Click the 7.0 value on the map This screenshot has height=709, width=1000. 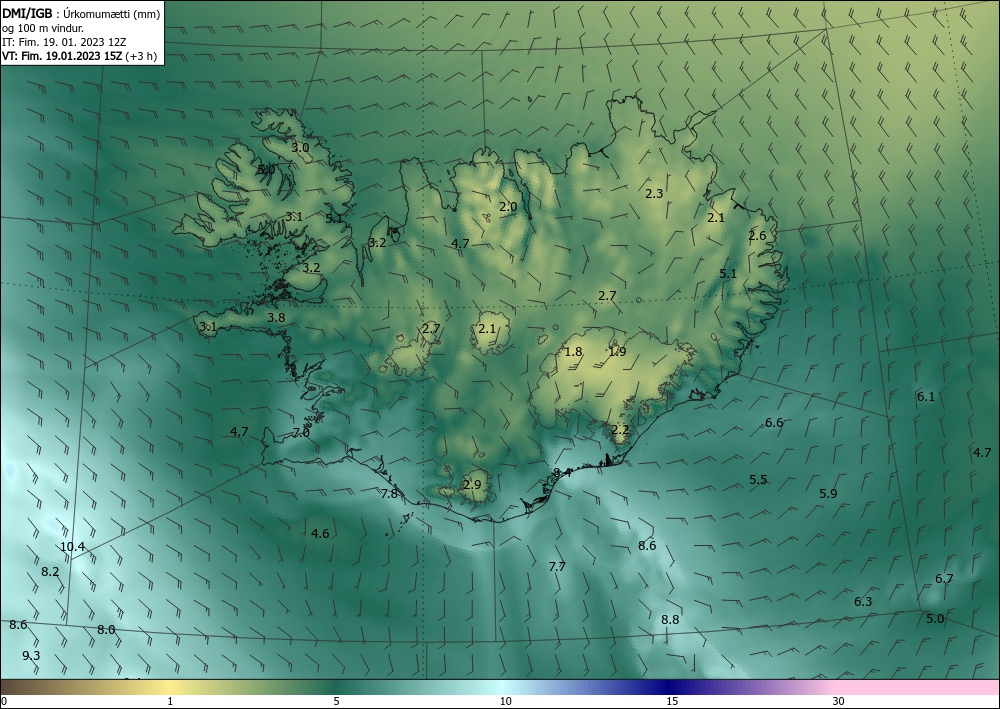coord(301,433)
